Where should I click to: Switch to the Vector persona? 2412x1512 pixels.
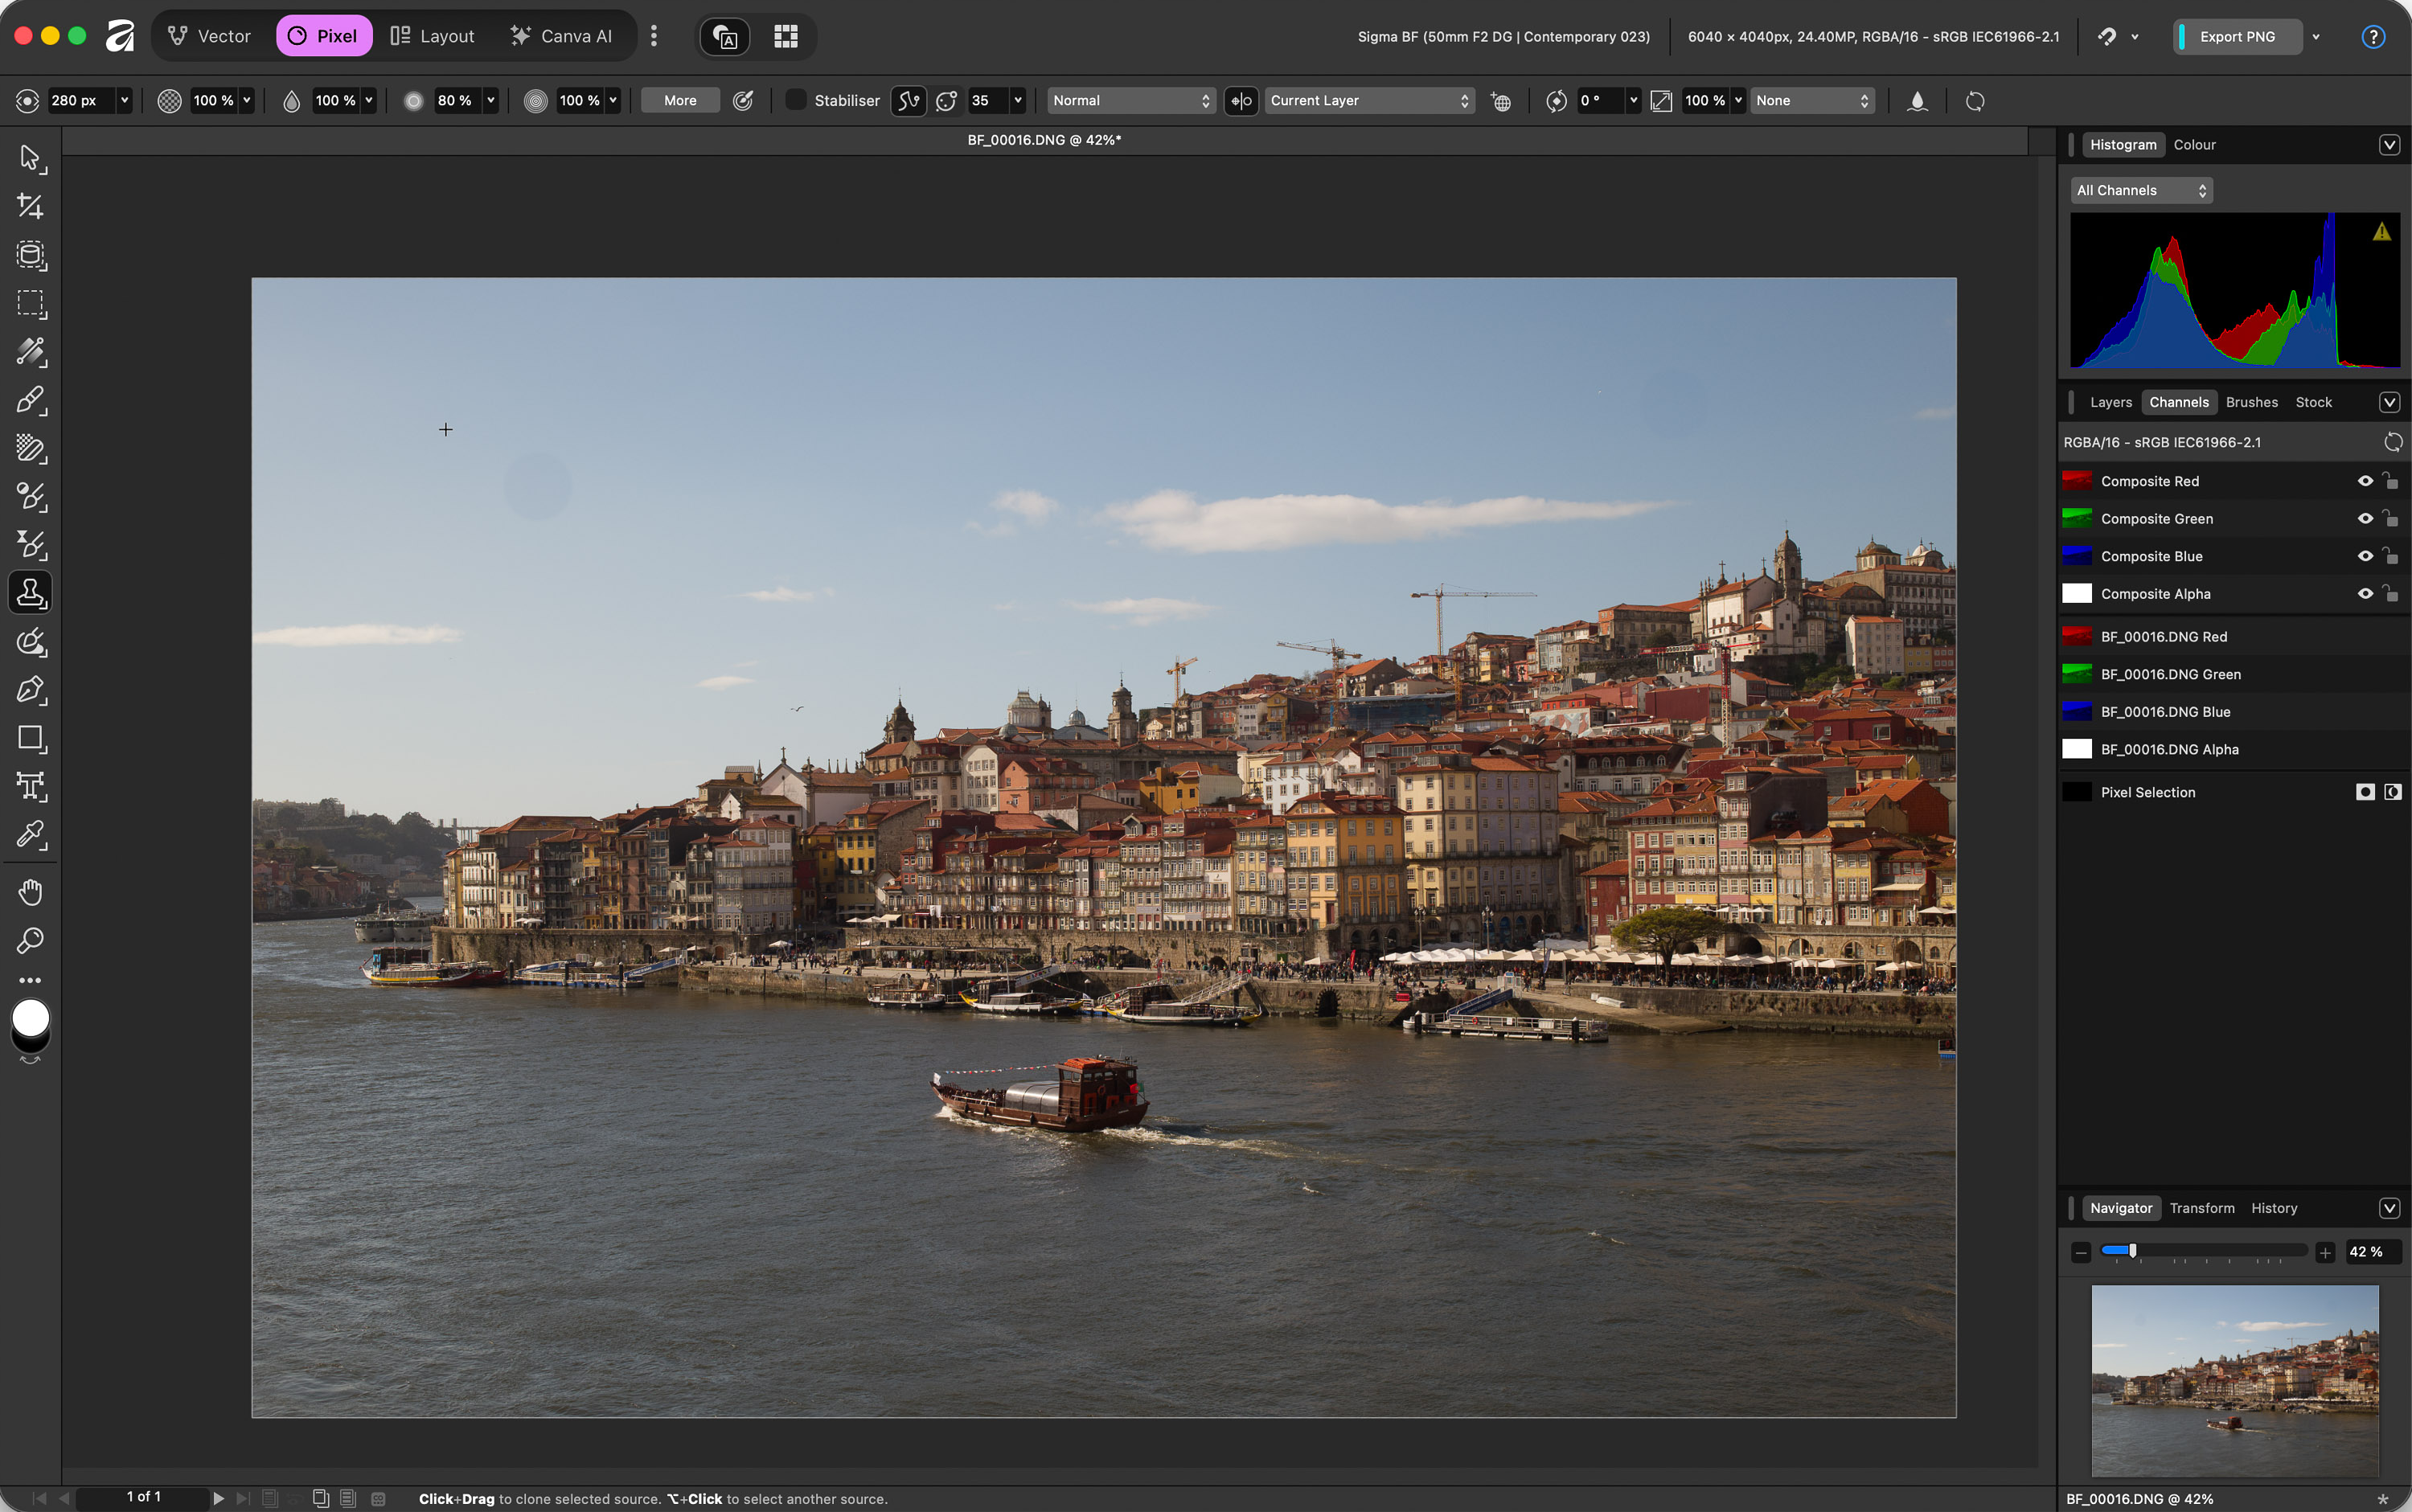pyautogui.click(x=209, y=36)
